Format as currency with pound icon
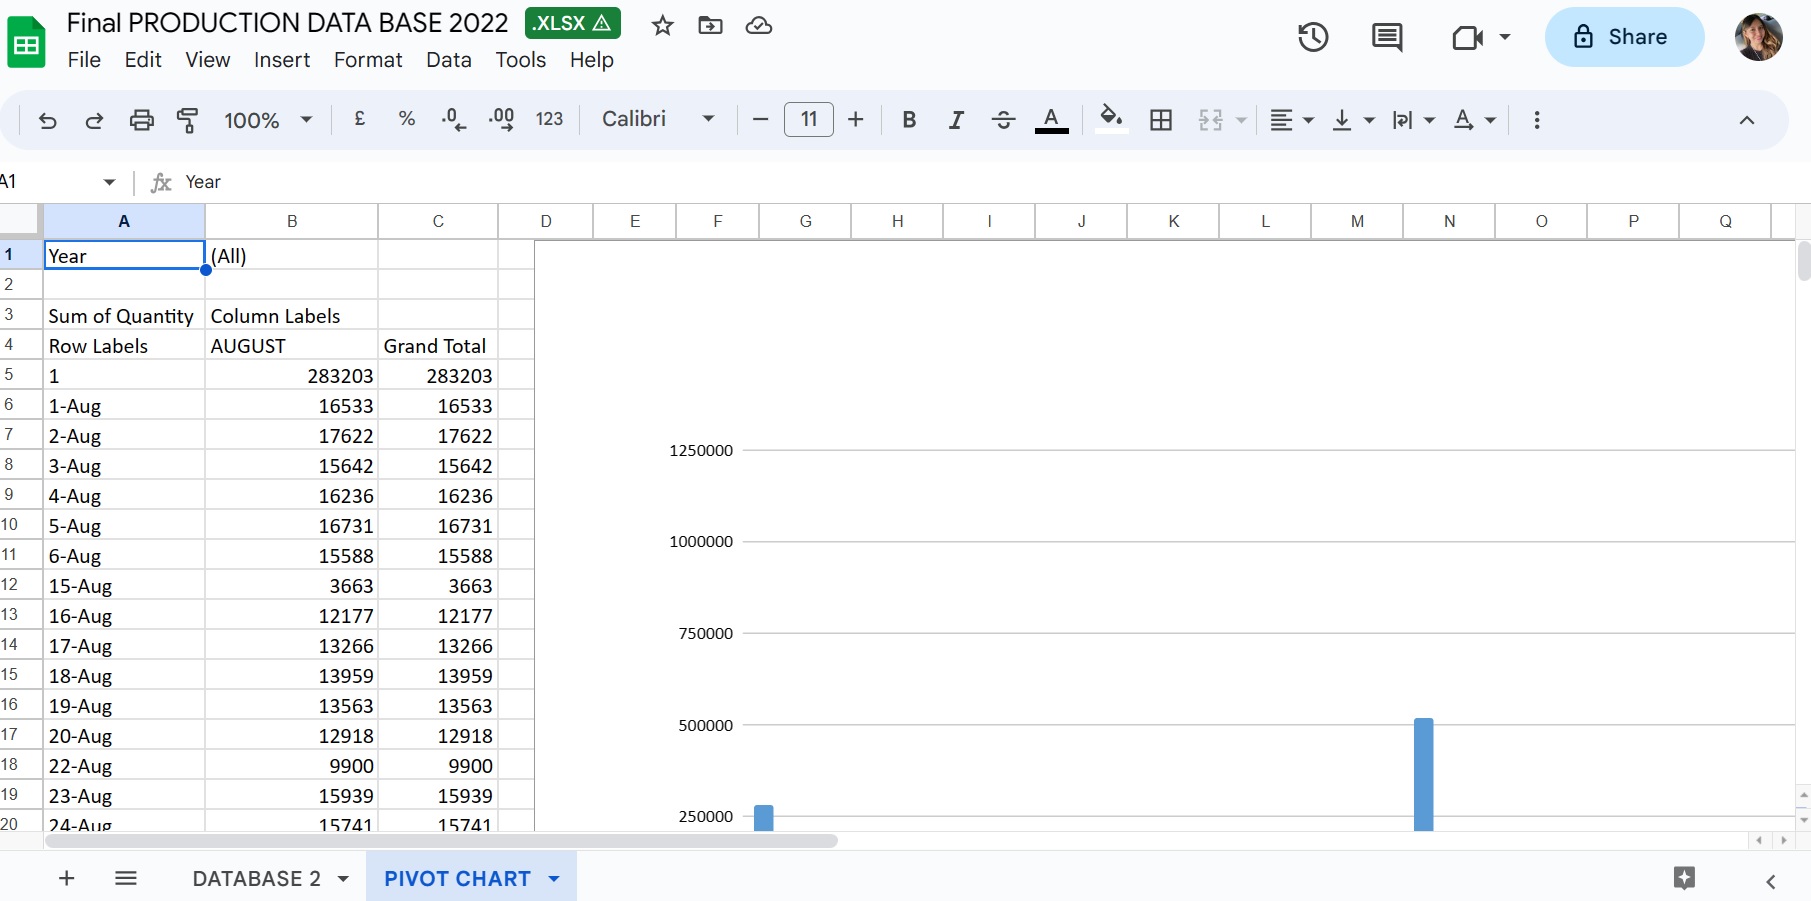Viewport: 1811px width, 901px height. (x=360, y=119)
